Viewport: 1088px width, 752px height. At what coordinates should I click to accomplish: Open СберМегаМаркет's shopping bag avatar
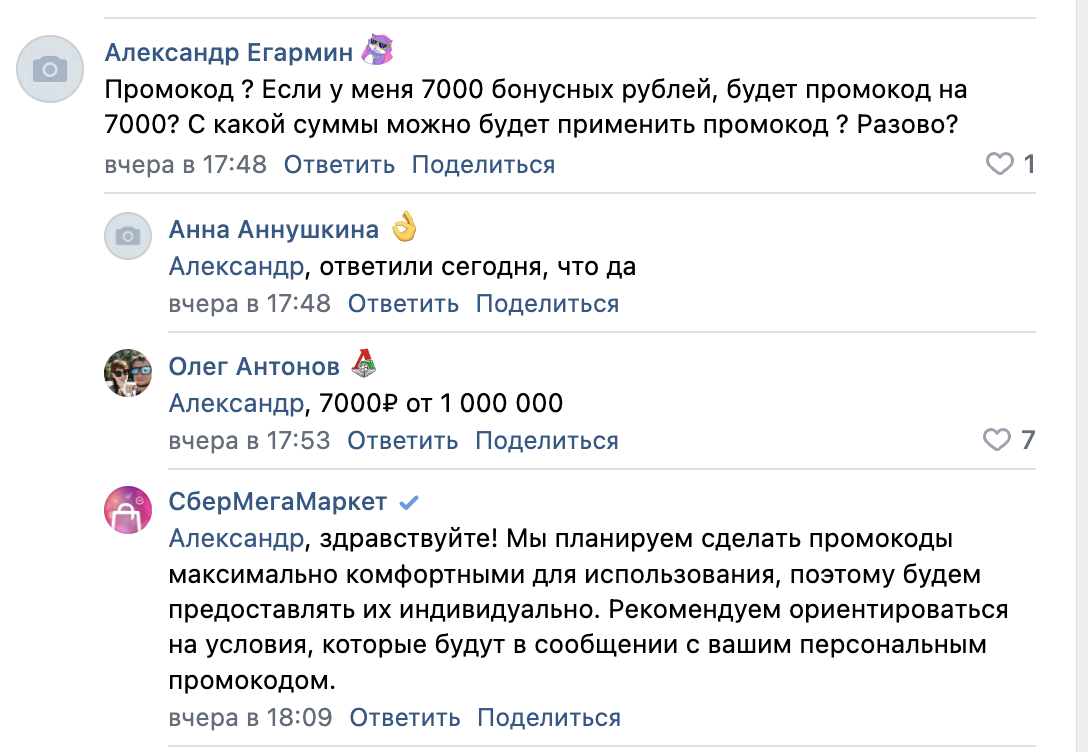pyautogui.click(x=128, y=510)
